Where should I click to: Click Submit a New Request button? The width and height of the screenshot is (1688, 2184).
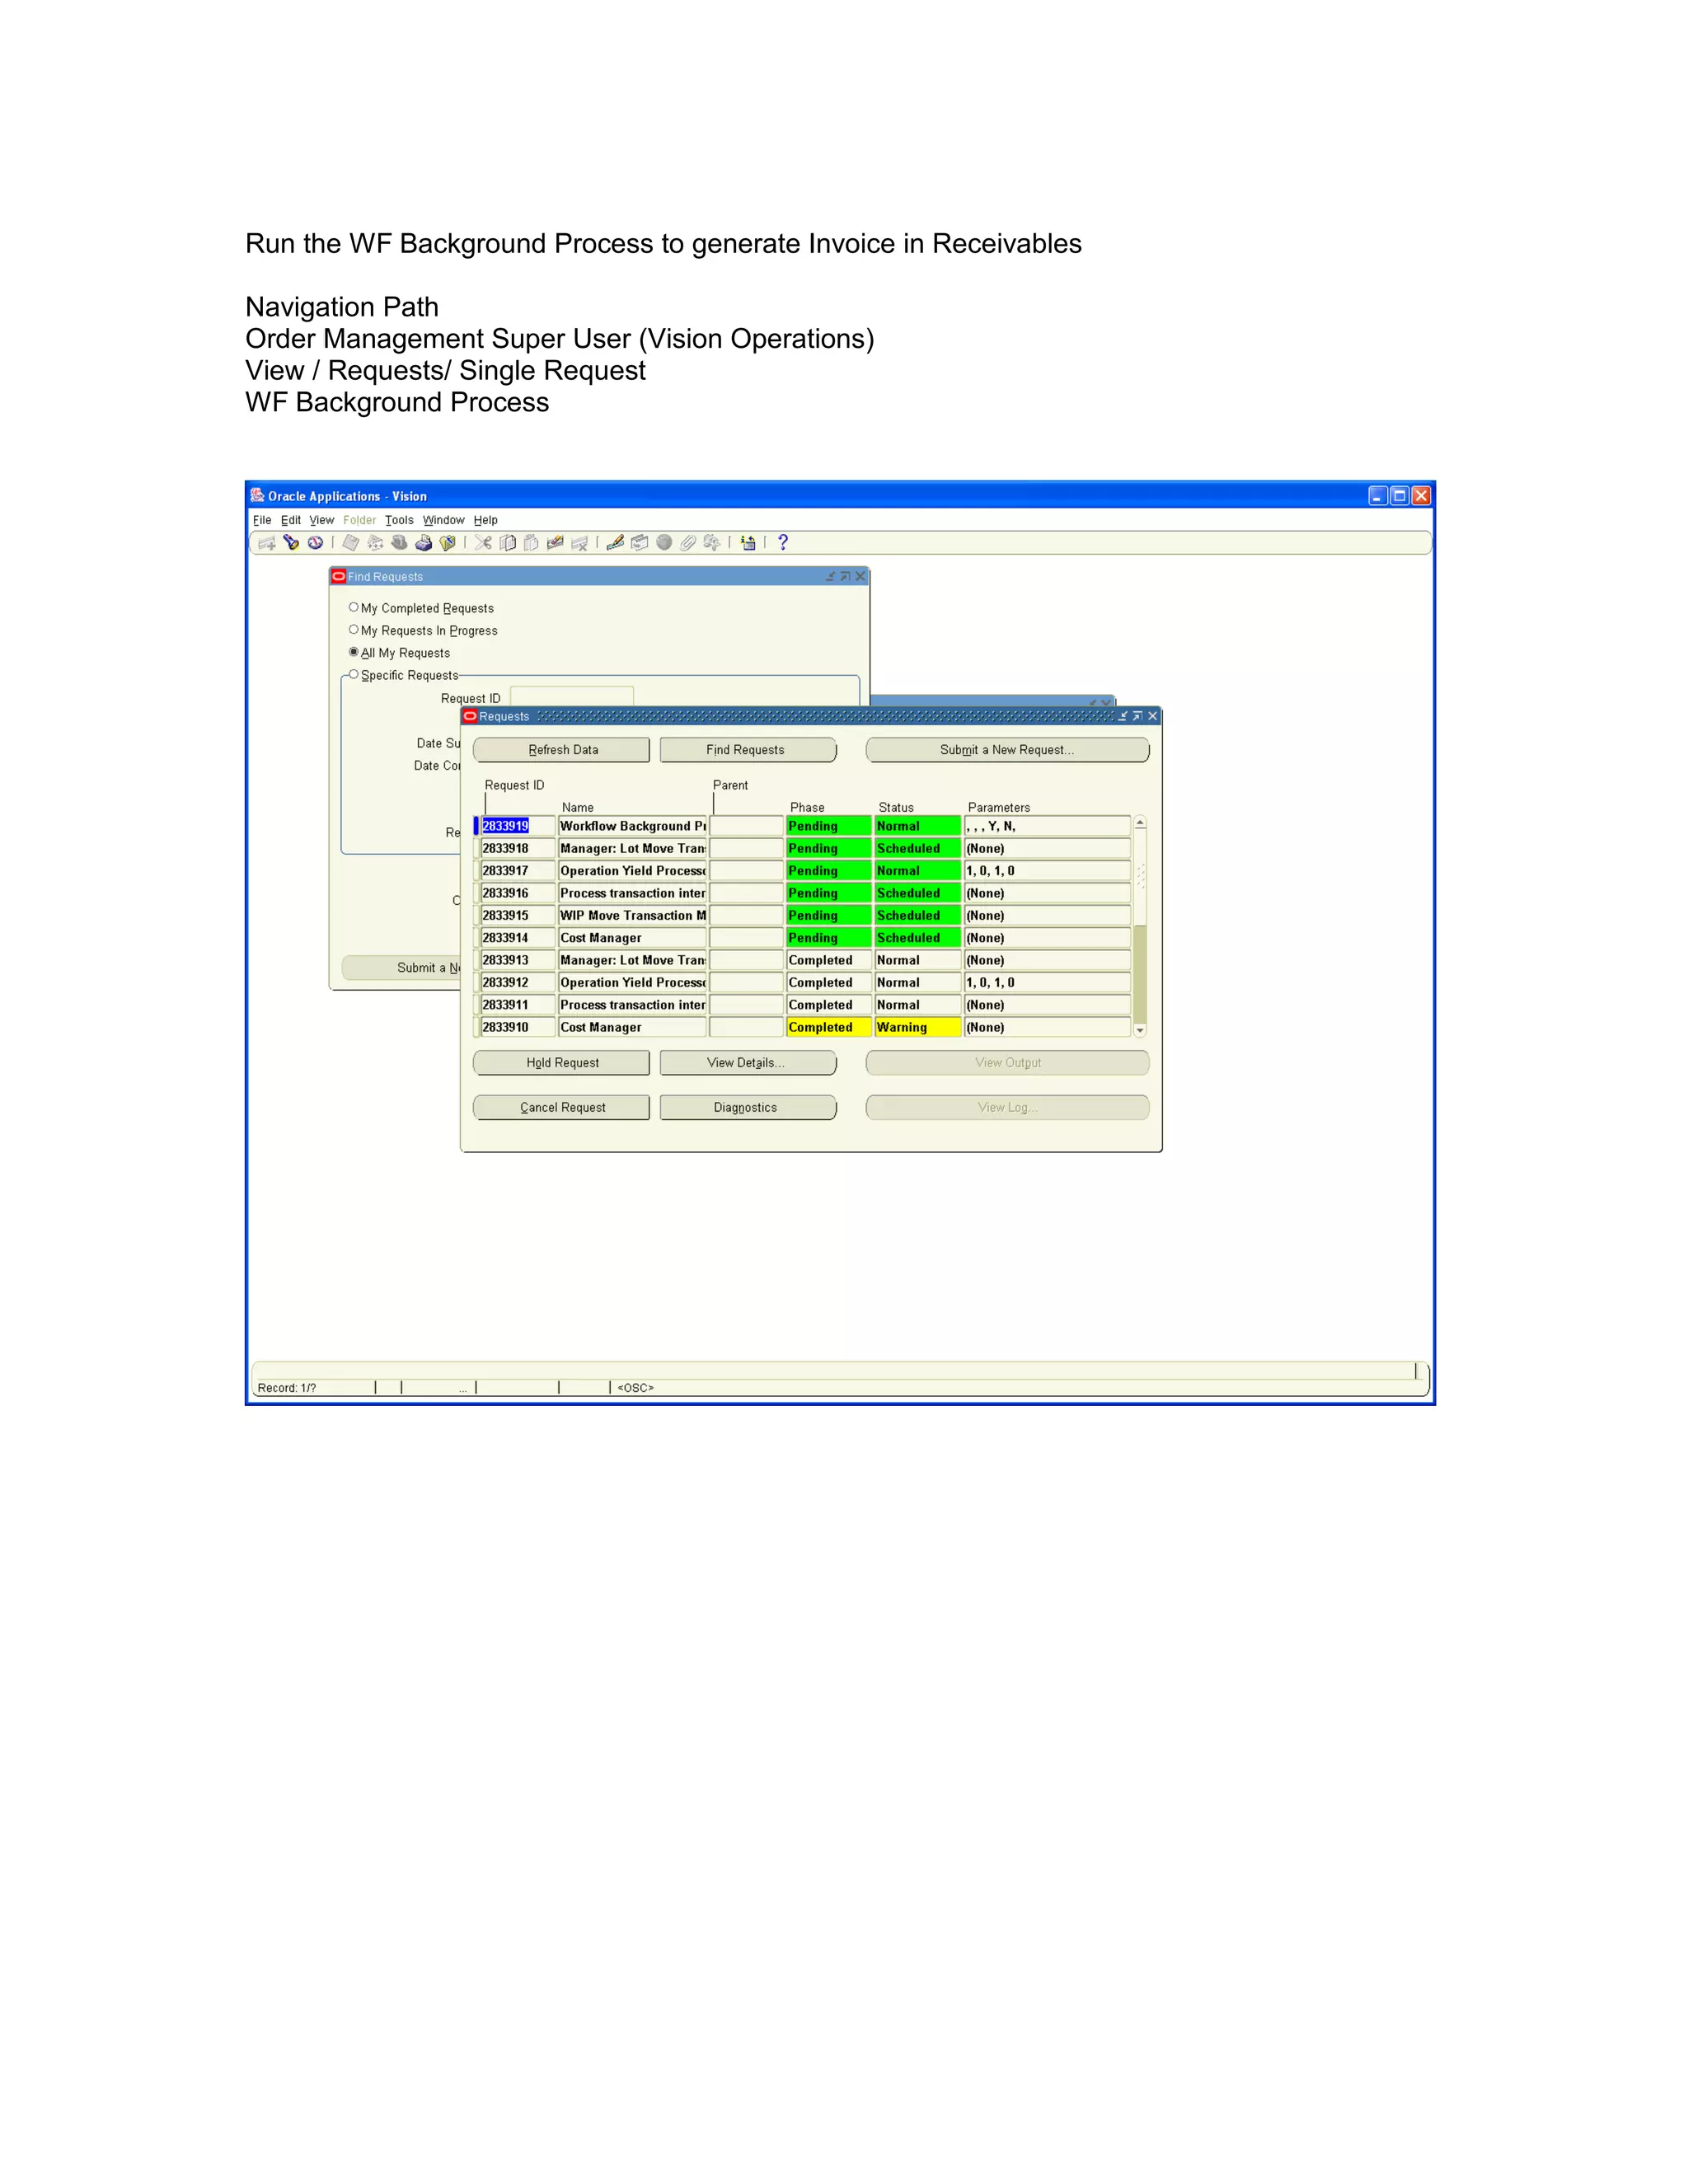[x=1007, y=750]
